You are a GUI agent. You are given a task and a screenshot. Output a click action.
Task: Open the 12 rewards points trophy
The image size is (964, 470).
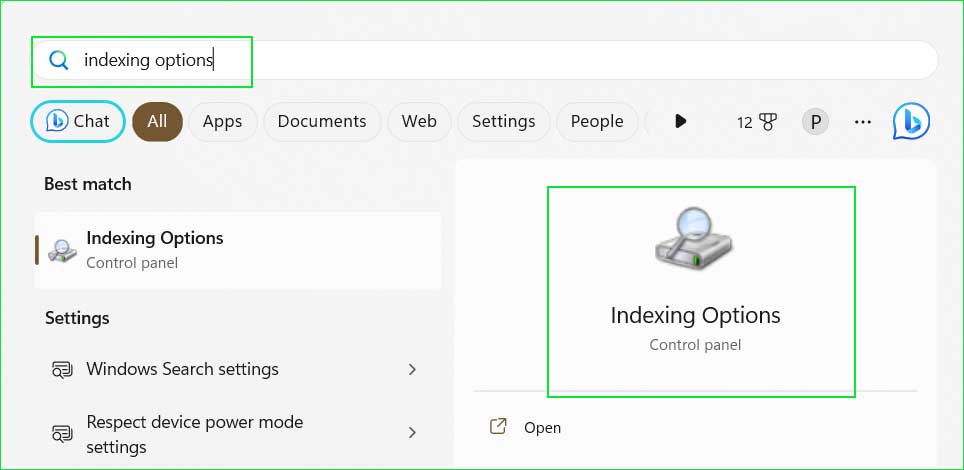point(757,122)
